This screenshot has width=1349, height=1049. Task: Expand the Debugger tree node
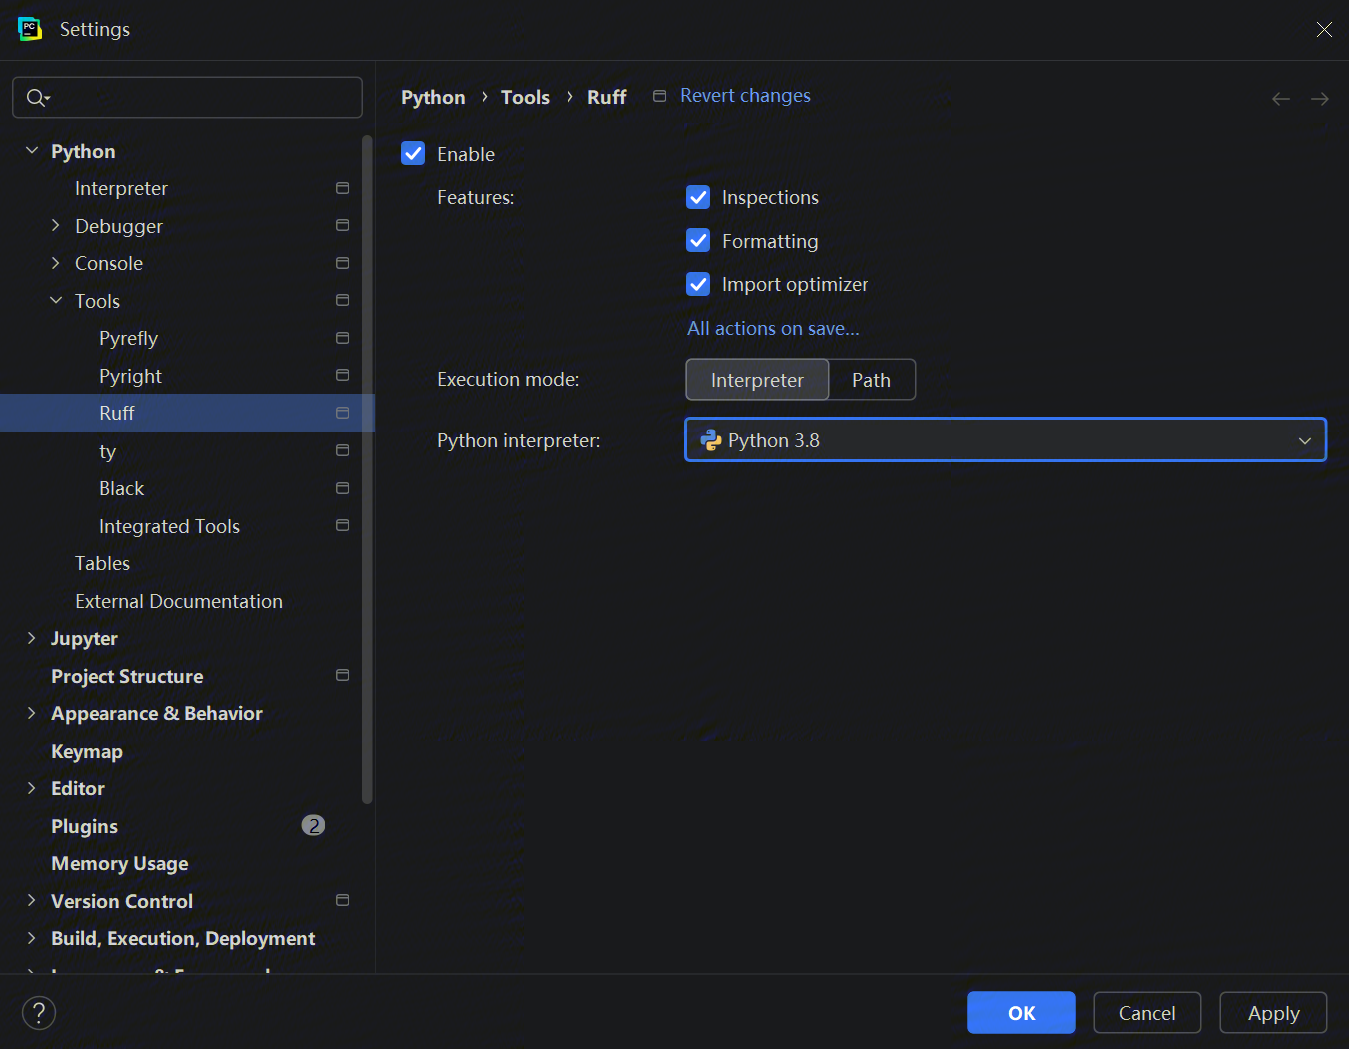[56, 225]
